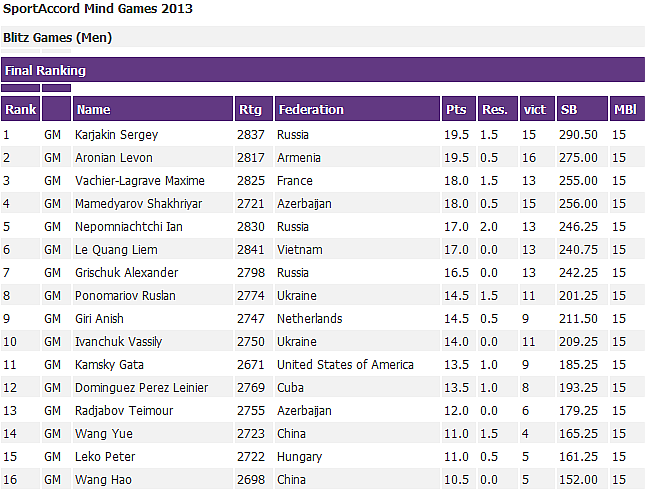Click the Rtg column header
Image resolution: width=645 pixels, height=490 pixels.
(x=249, y=109)
